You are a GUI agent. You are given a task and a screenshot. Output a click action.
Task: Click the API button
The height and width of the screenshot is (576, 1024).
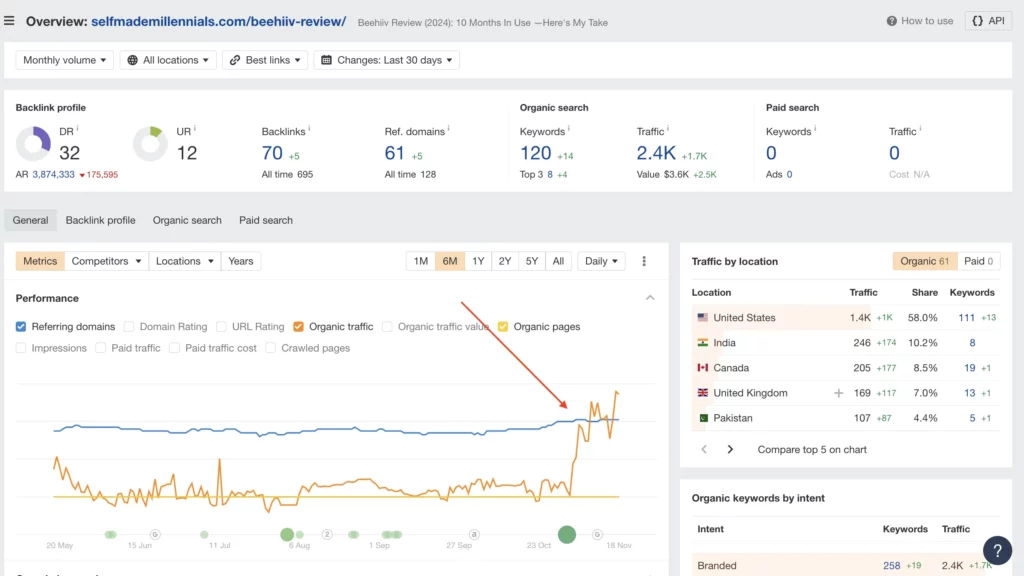(988, 21)
